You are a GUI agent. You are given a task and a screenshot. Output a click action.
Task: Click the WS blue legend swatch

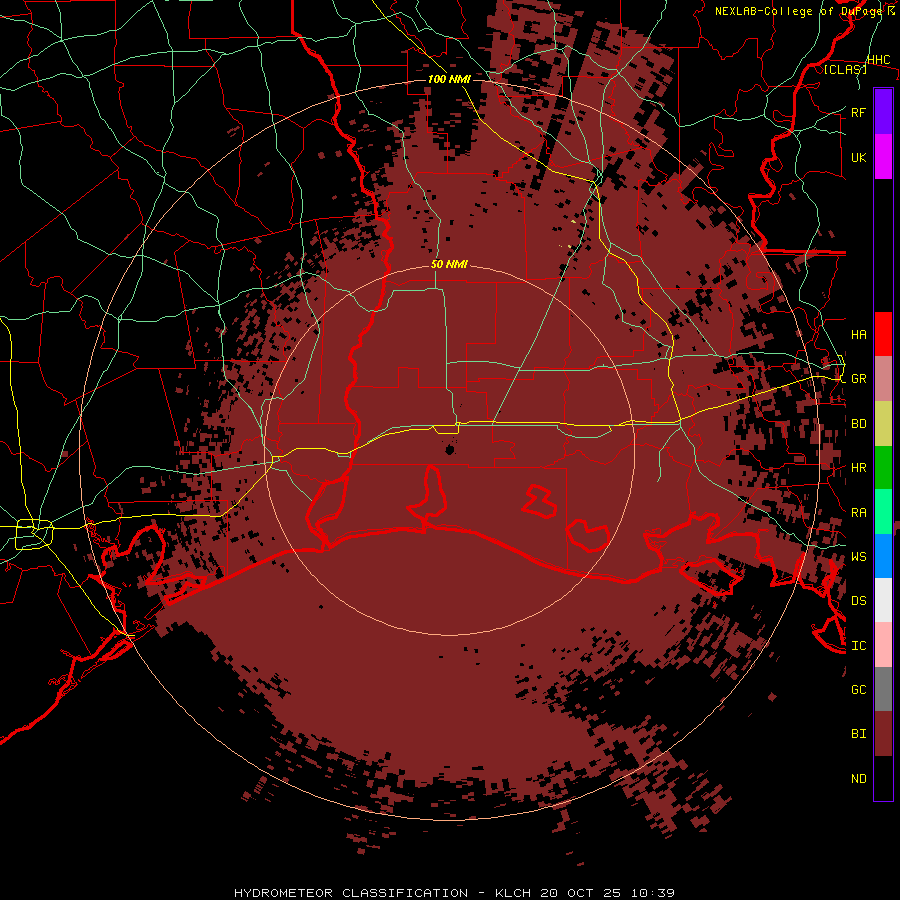pyautogui.click(x=883, y=556)
